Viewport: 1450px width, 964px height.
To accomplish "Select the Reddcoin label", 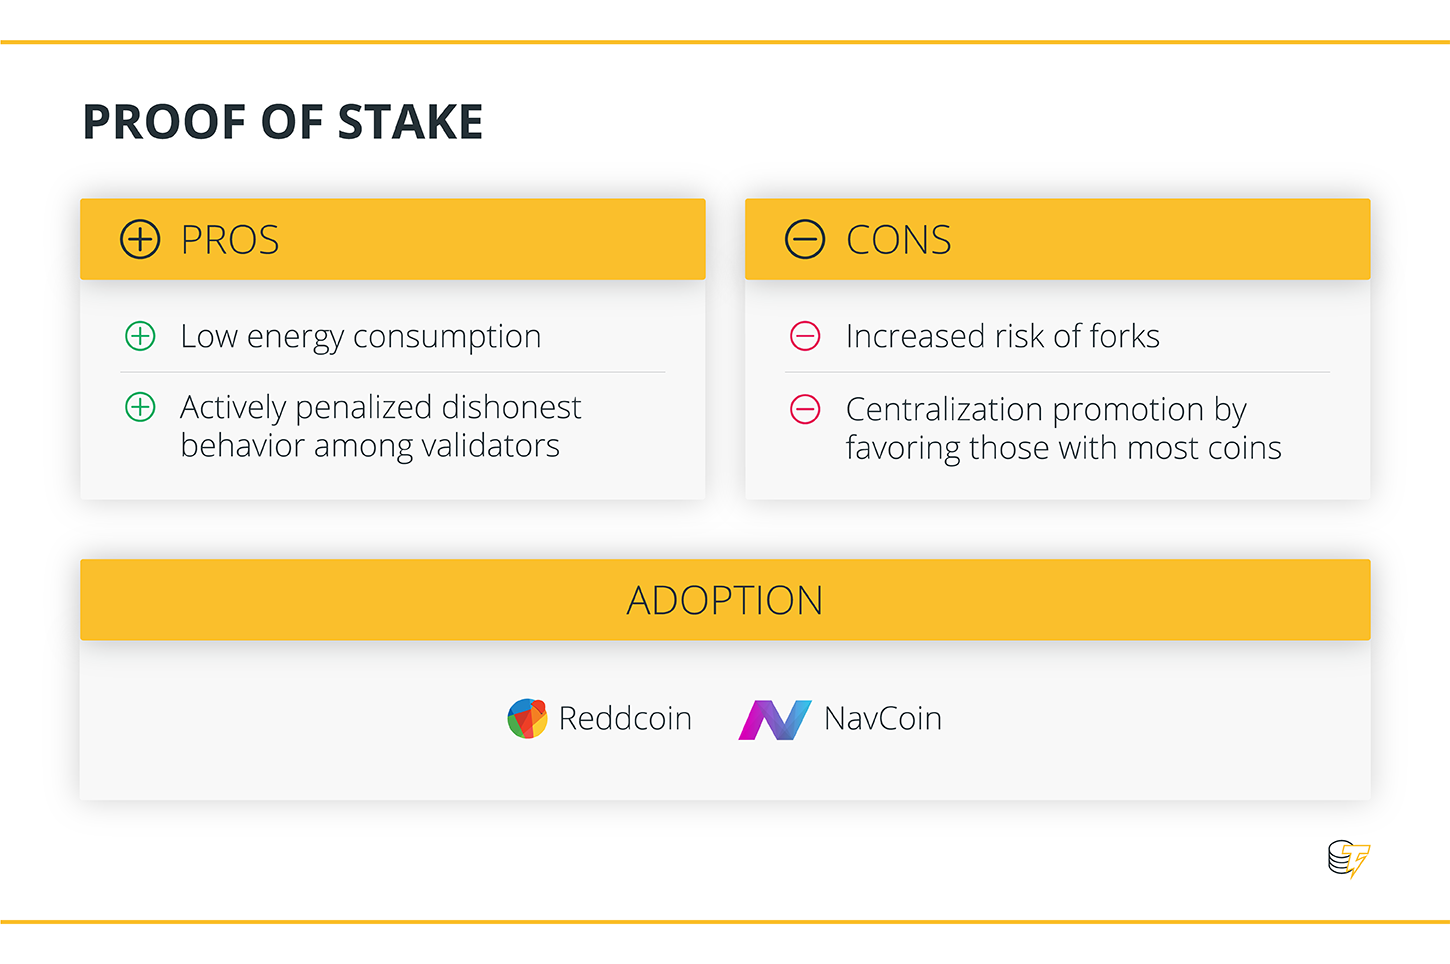I will pyautogui.click(x=625, y=718).
